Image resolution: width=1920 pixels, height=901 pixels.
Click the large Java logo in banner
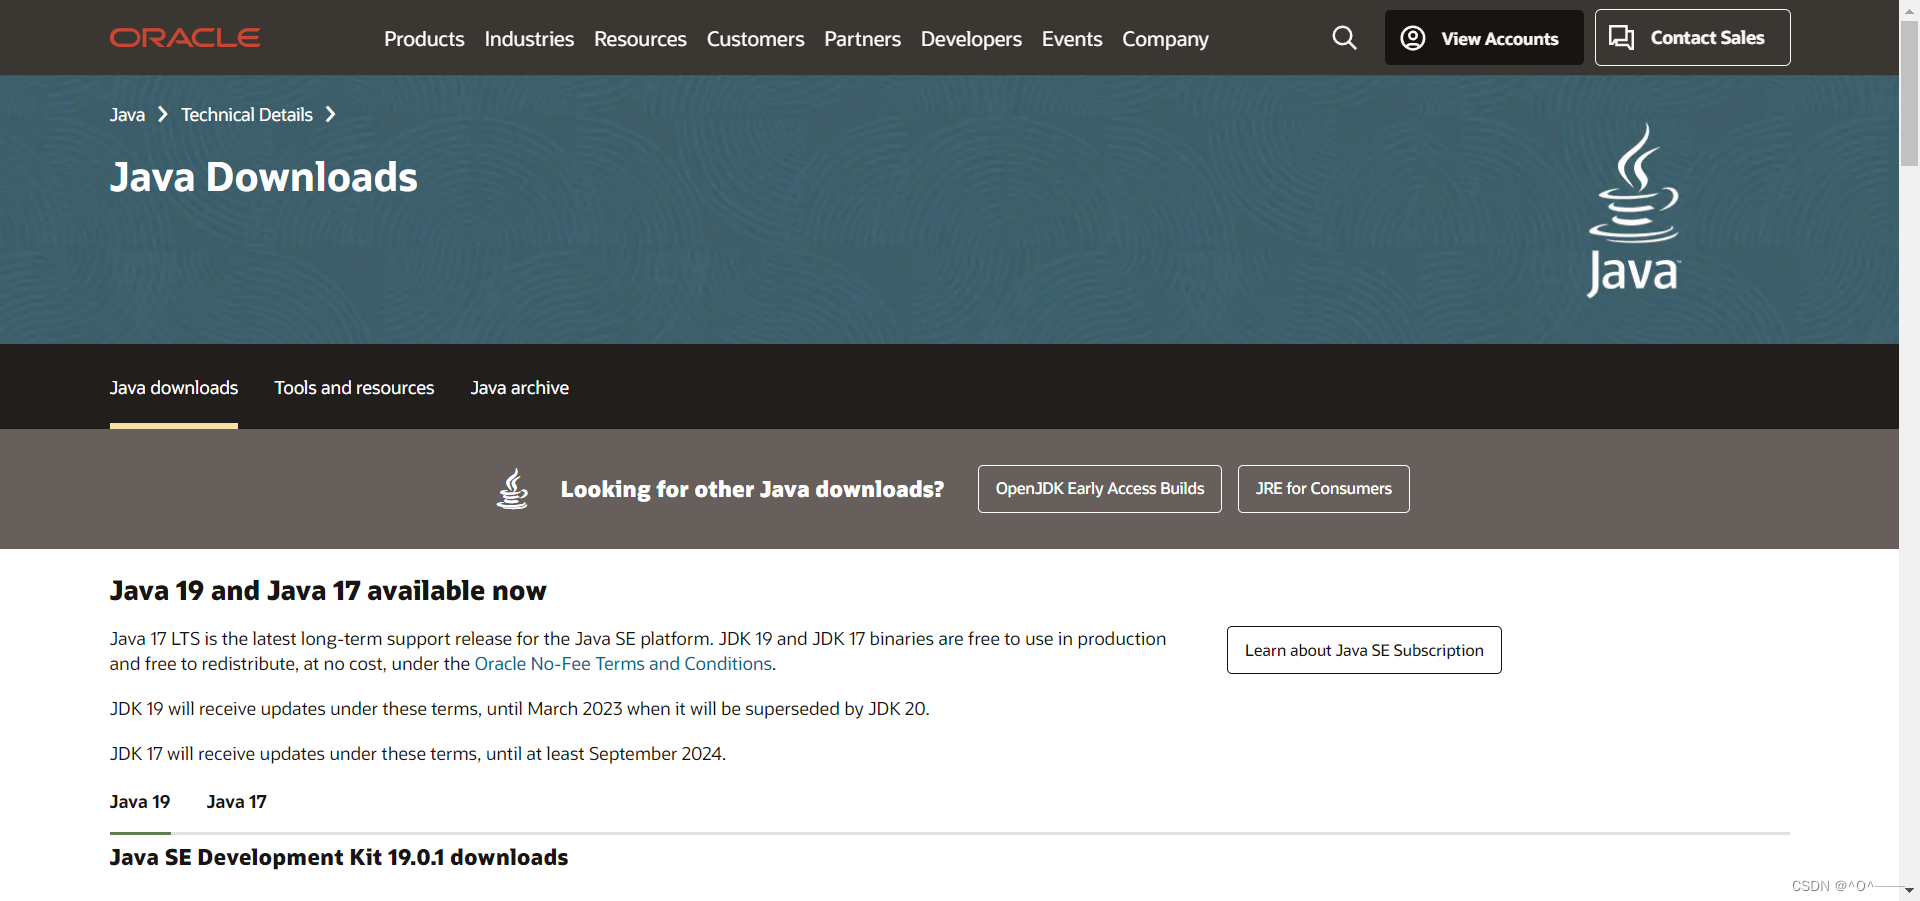tap(1634, 210)
